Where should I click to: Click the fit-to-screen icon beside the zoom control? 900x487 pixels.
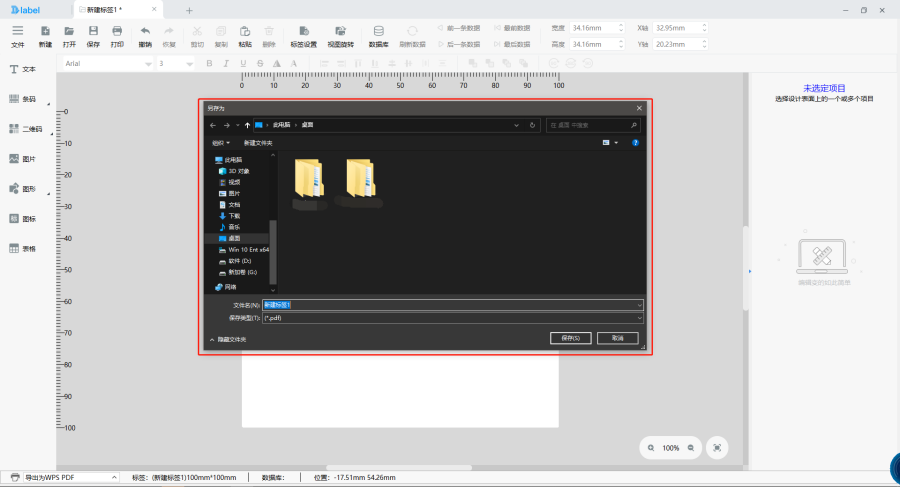(717, 448)
